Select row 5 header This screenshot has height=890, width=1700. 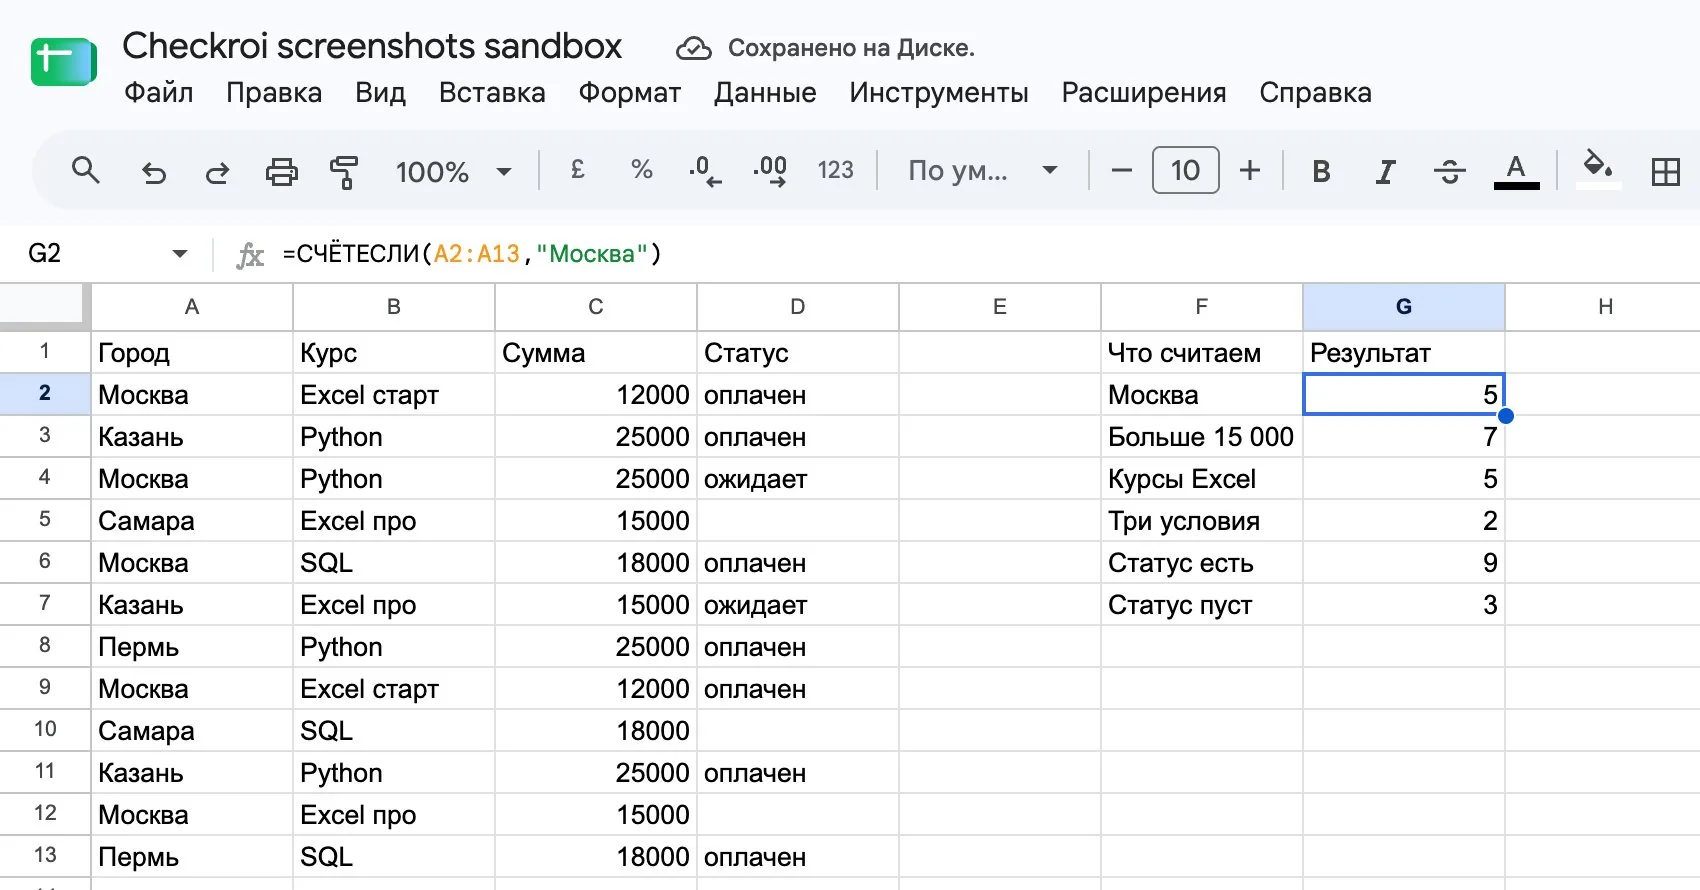[x=45, y=520]
